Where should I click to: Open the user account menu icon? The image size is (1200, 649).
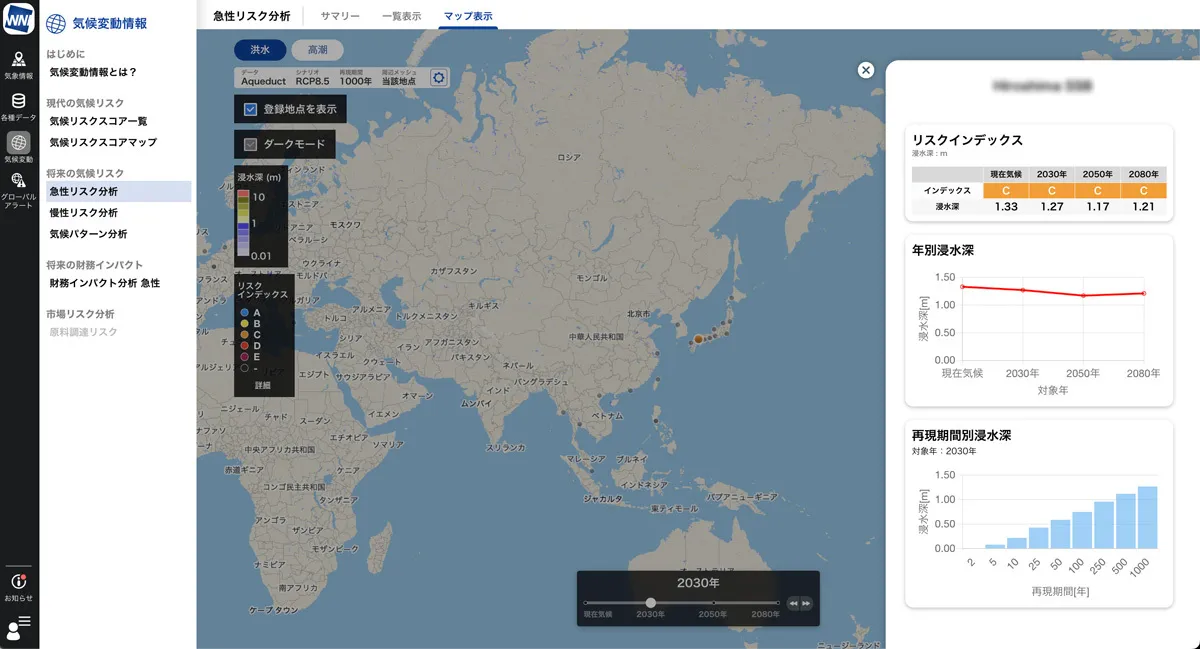pos(18,627)
